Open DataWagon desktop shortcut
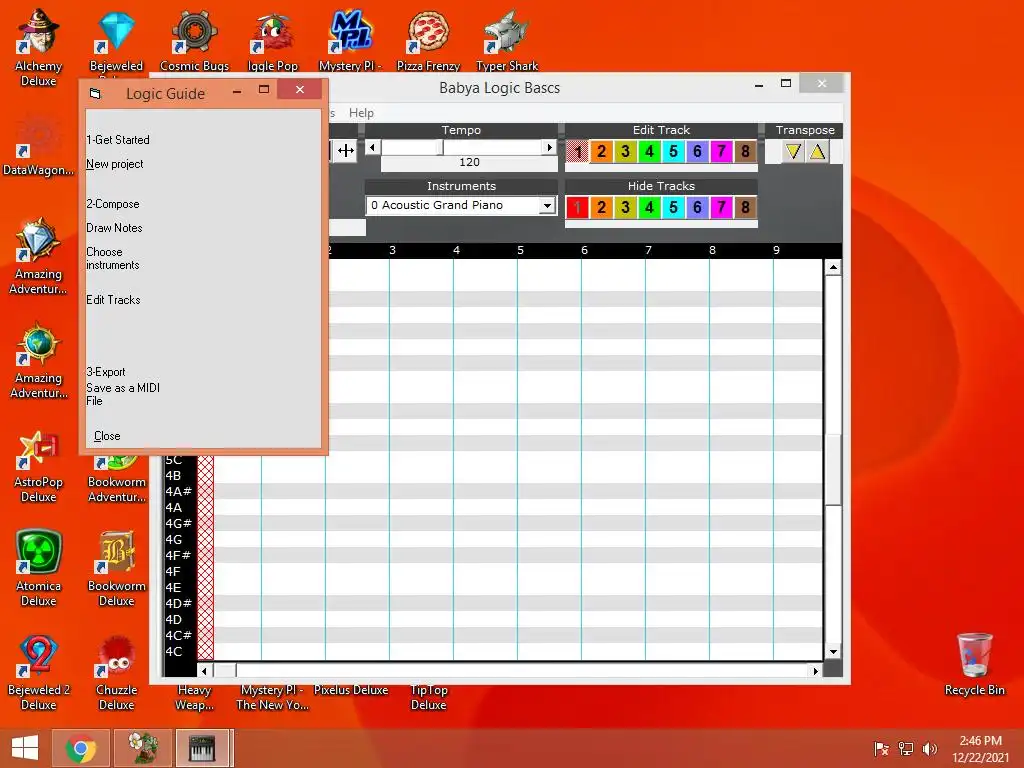The image size is (1024, 768). point(39,145)
